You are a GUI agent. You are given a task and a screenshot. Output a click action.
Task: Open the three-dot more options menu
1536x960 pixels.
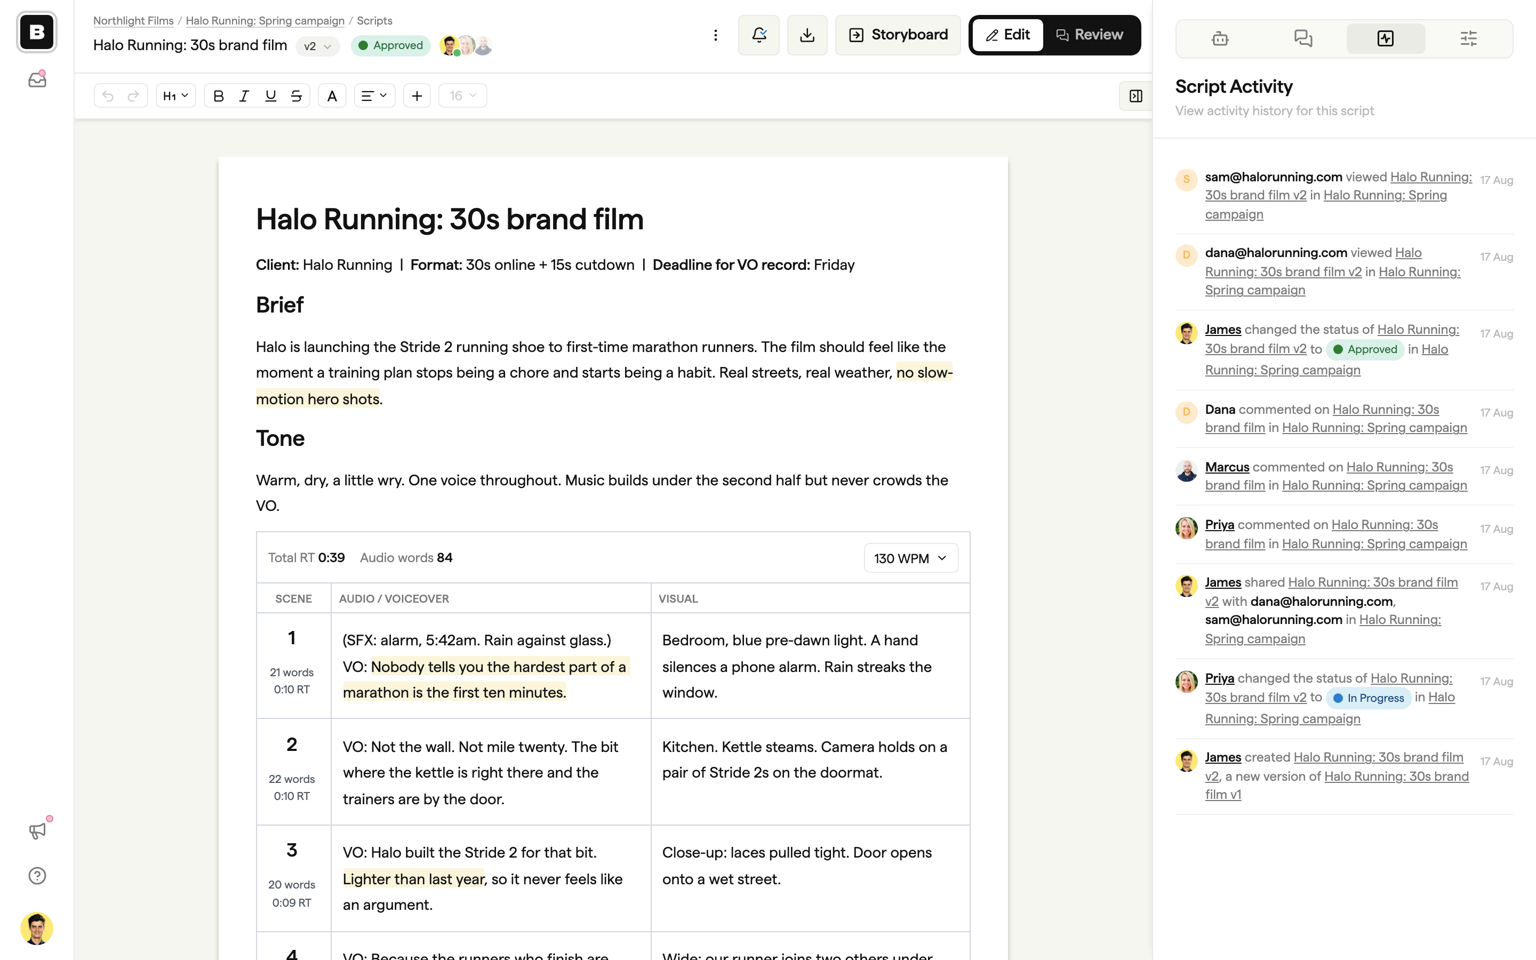715,35
